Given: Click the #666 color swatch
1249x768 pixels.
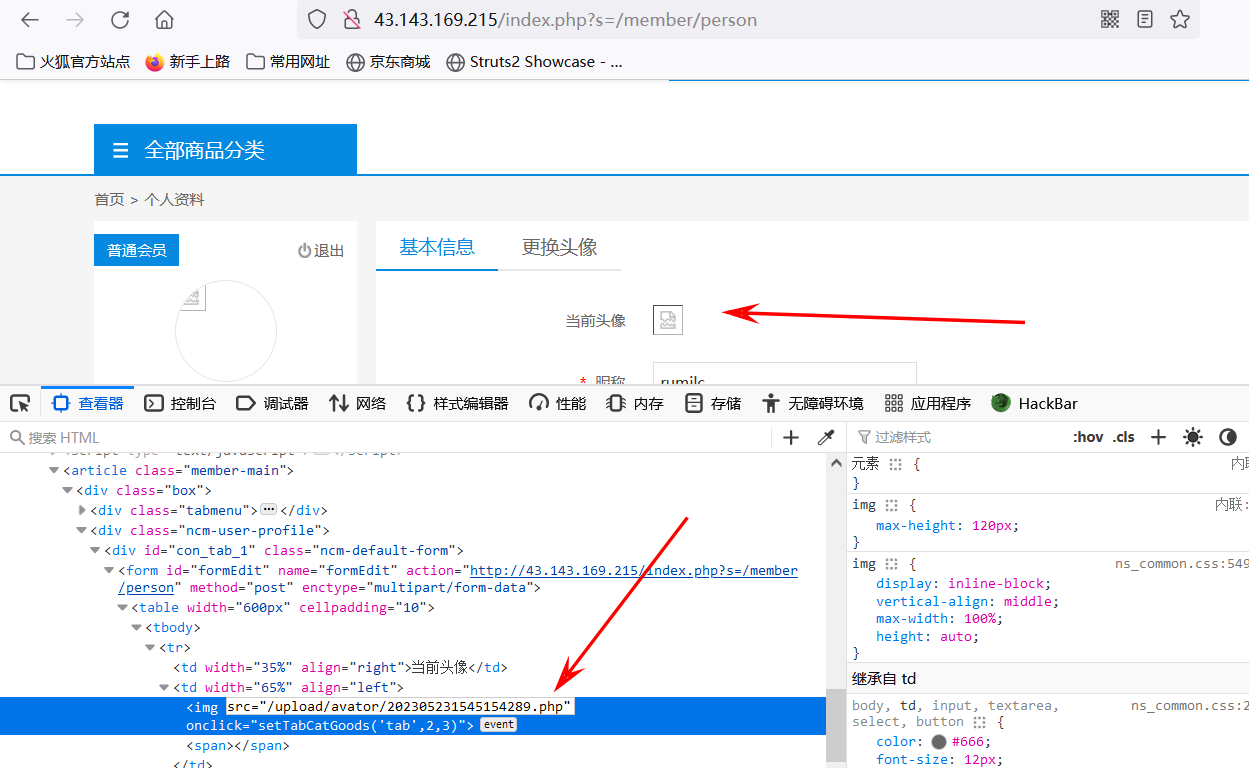Looking at the screenshot, I should [939, 741].
